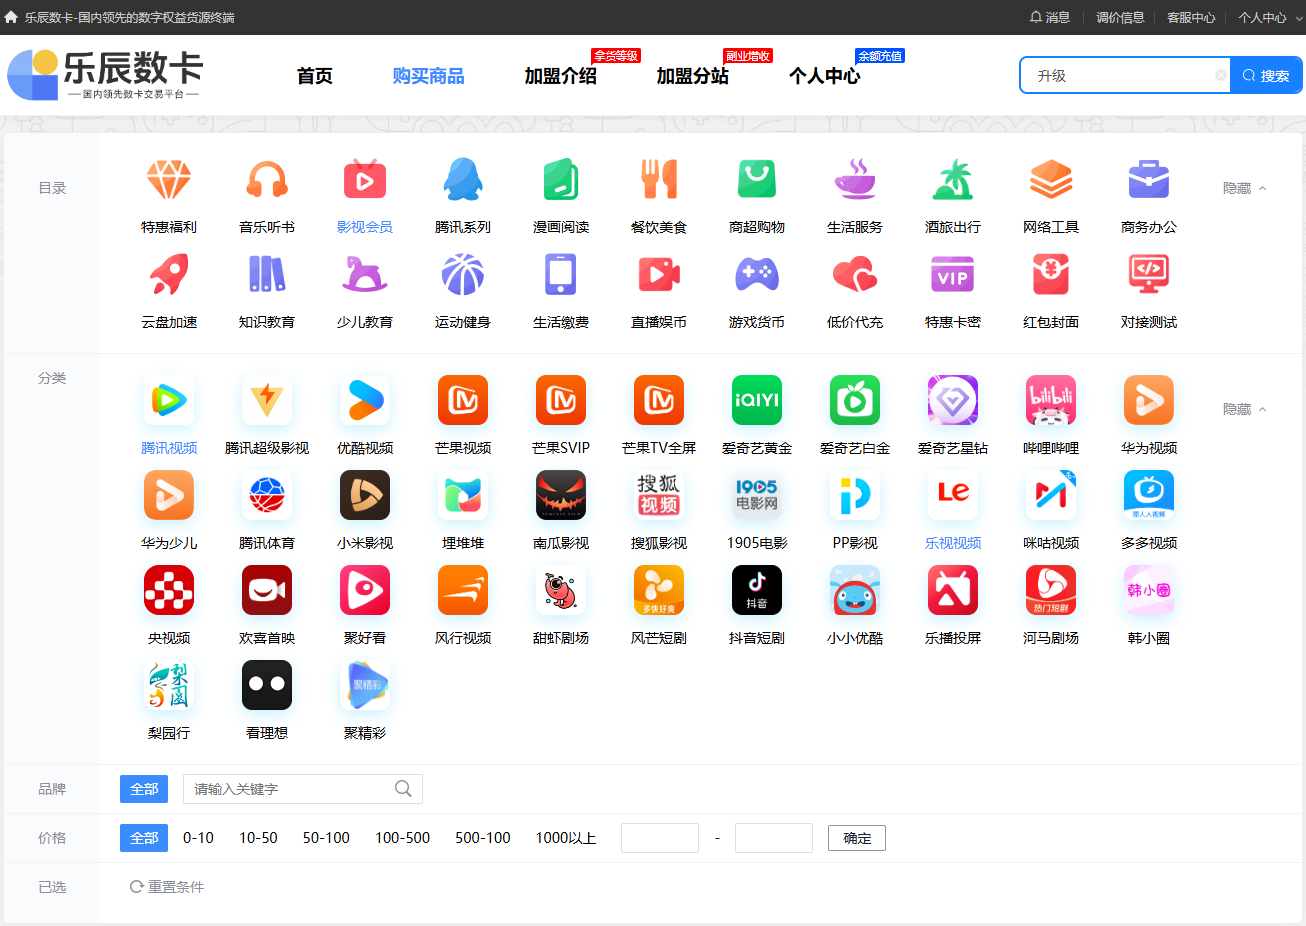Open the 特惠卡密 VIP icon
The height and width of the screenshot is (926, 1306).
(x=953, y=274)
